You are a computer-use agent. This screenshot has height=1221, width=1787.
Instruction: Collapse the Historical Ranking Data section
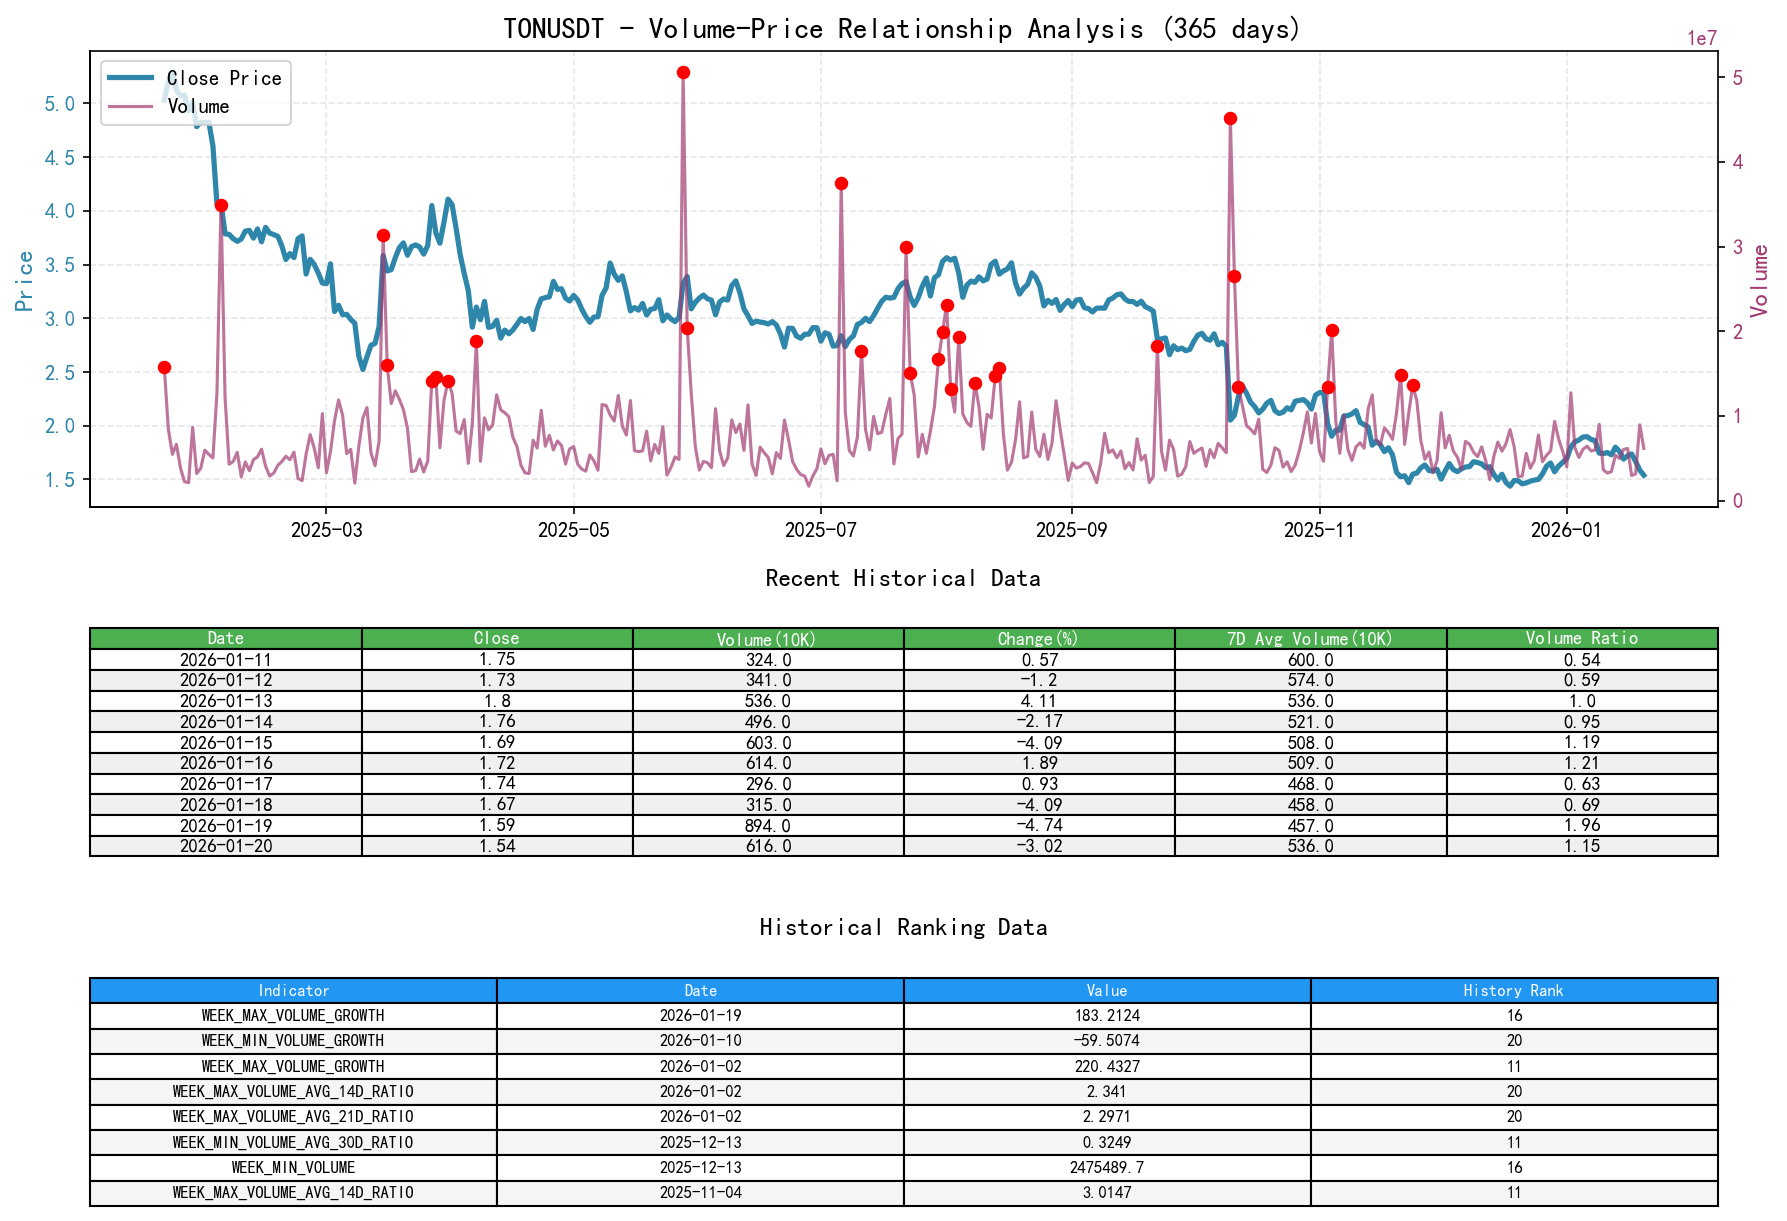point(903,927)
